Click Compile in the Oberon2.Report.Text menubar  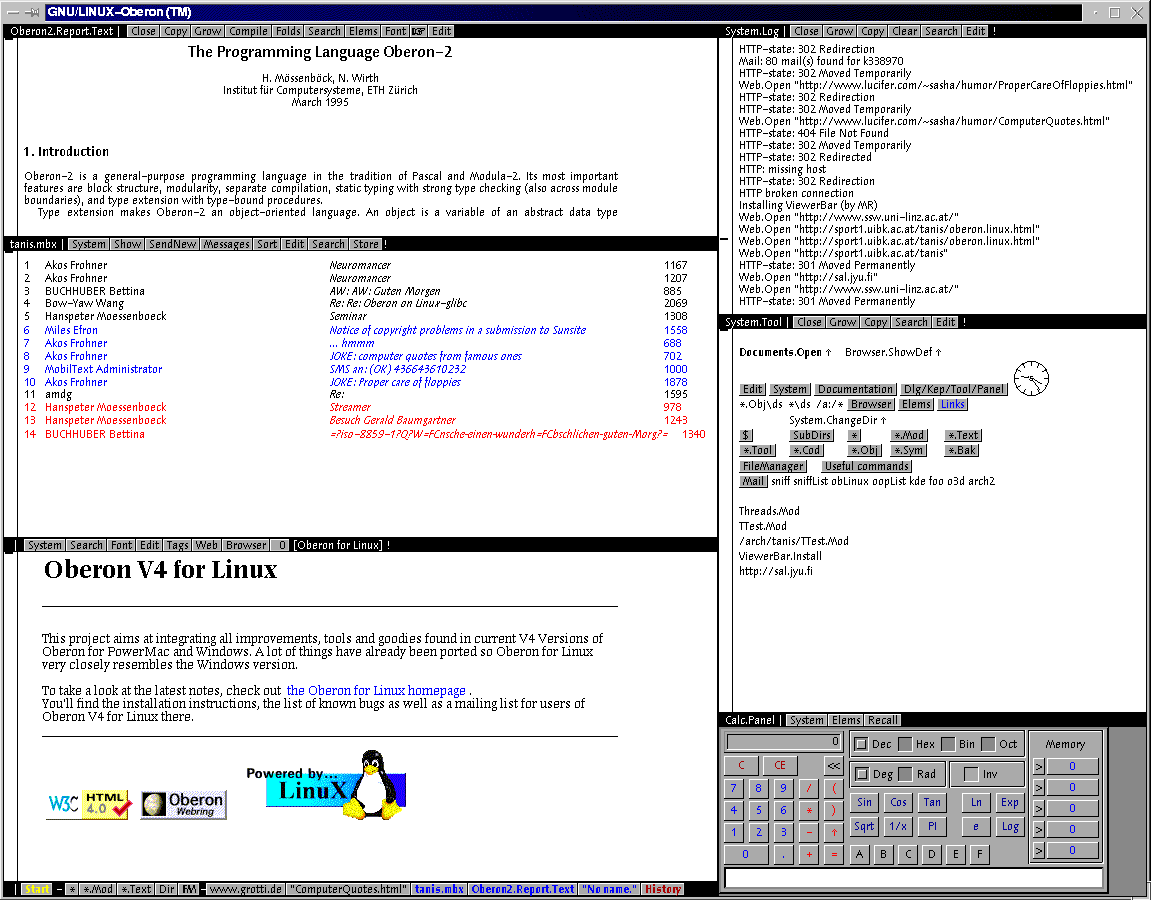(x=247, y=31)
